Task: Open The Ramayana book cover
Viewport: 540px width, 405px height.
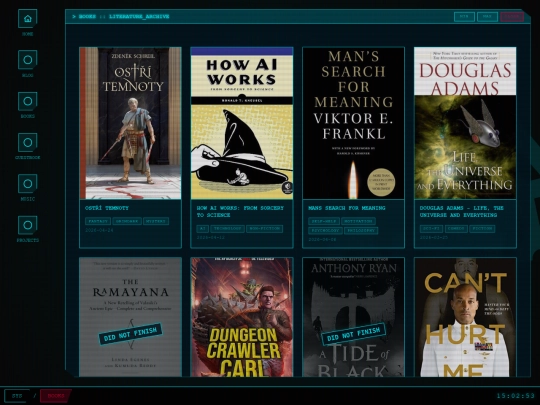Action: tap(131, 317)
